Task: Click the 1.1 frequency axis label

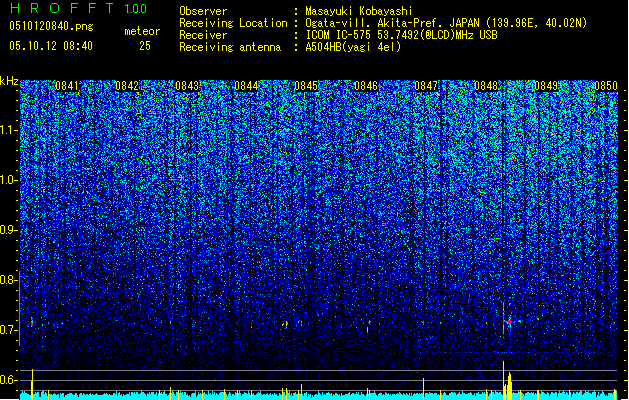Action: point(8,130)
